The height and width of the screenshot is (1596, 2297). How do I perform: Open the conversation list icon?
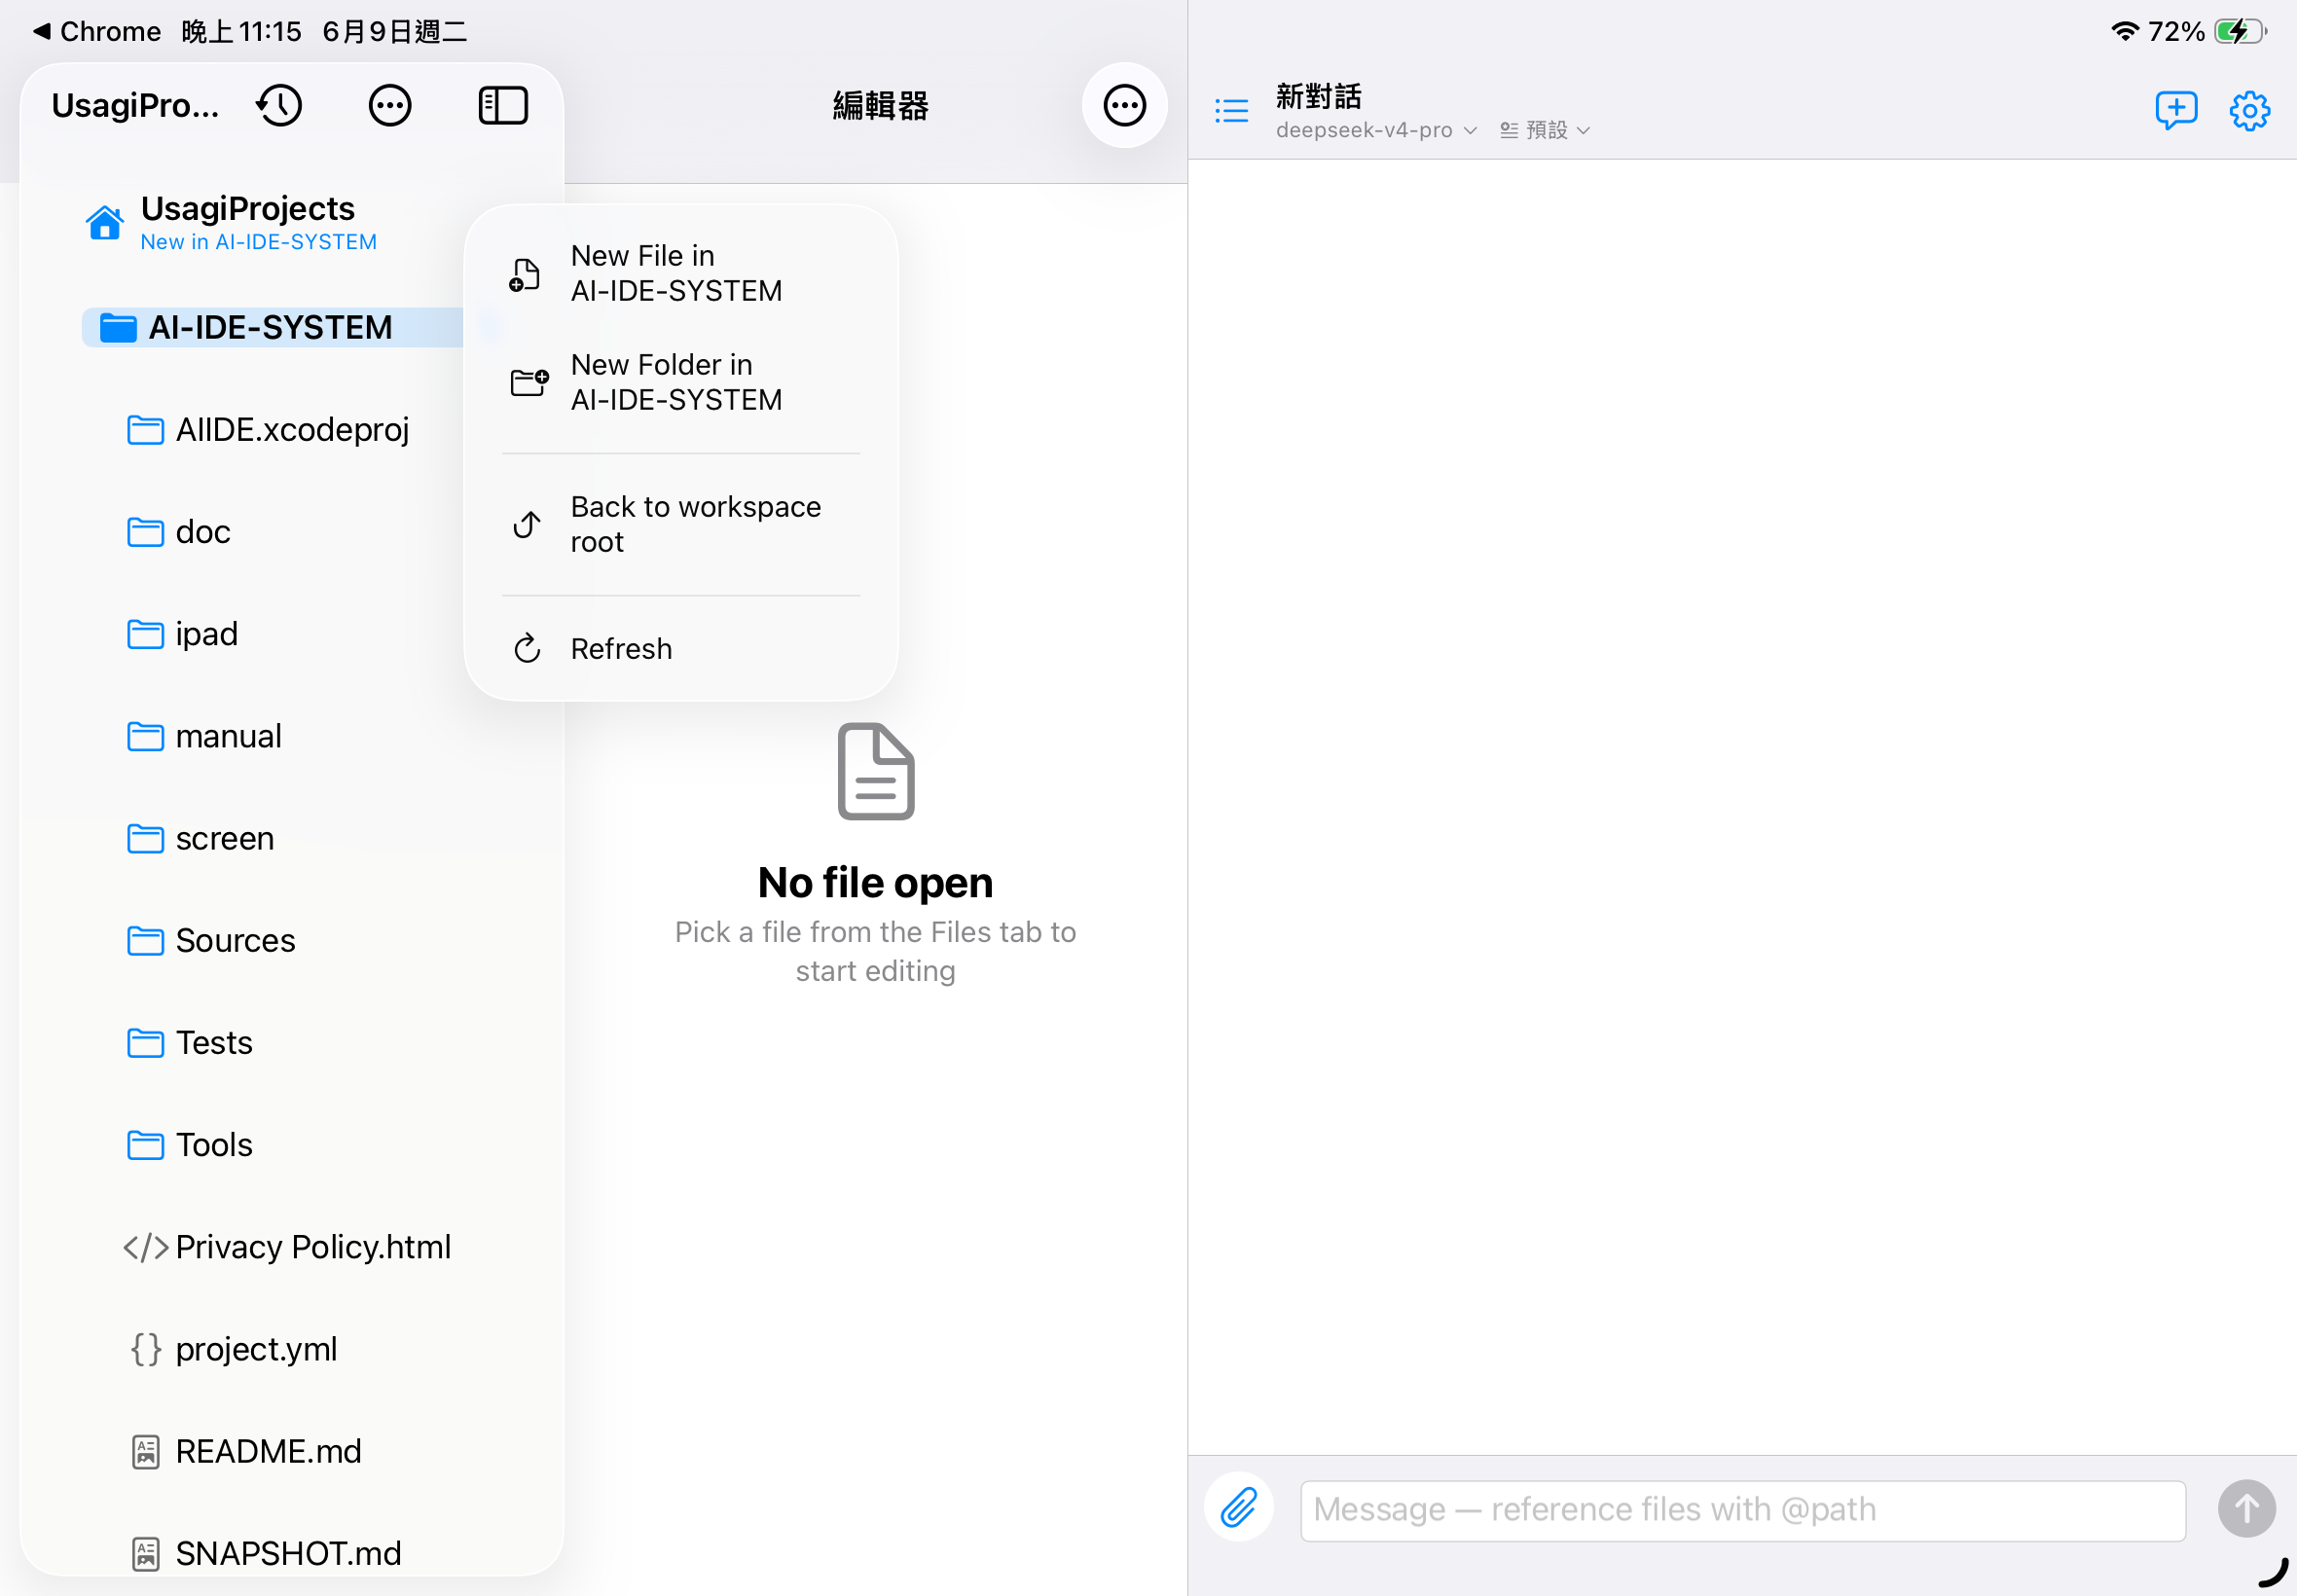tap(1231, 110)
